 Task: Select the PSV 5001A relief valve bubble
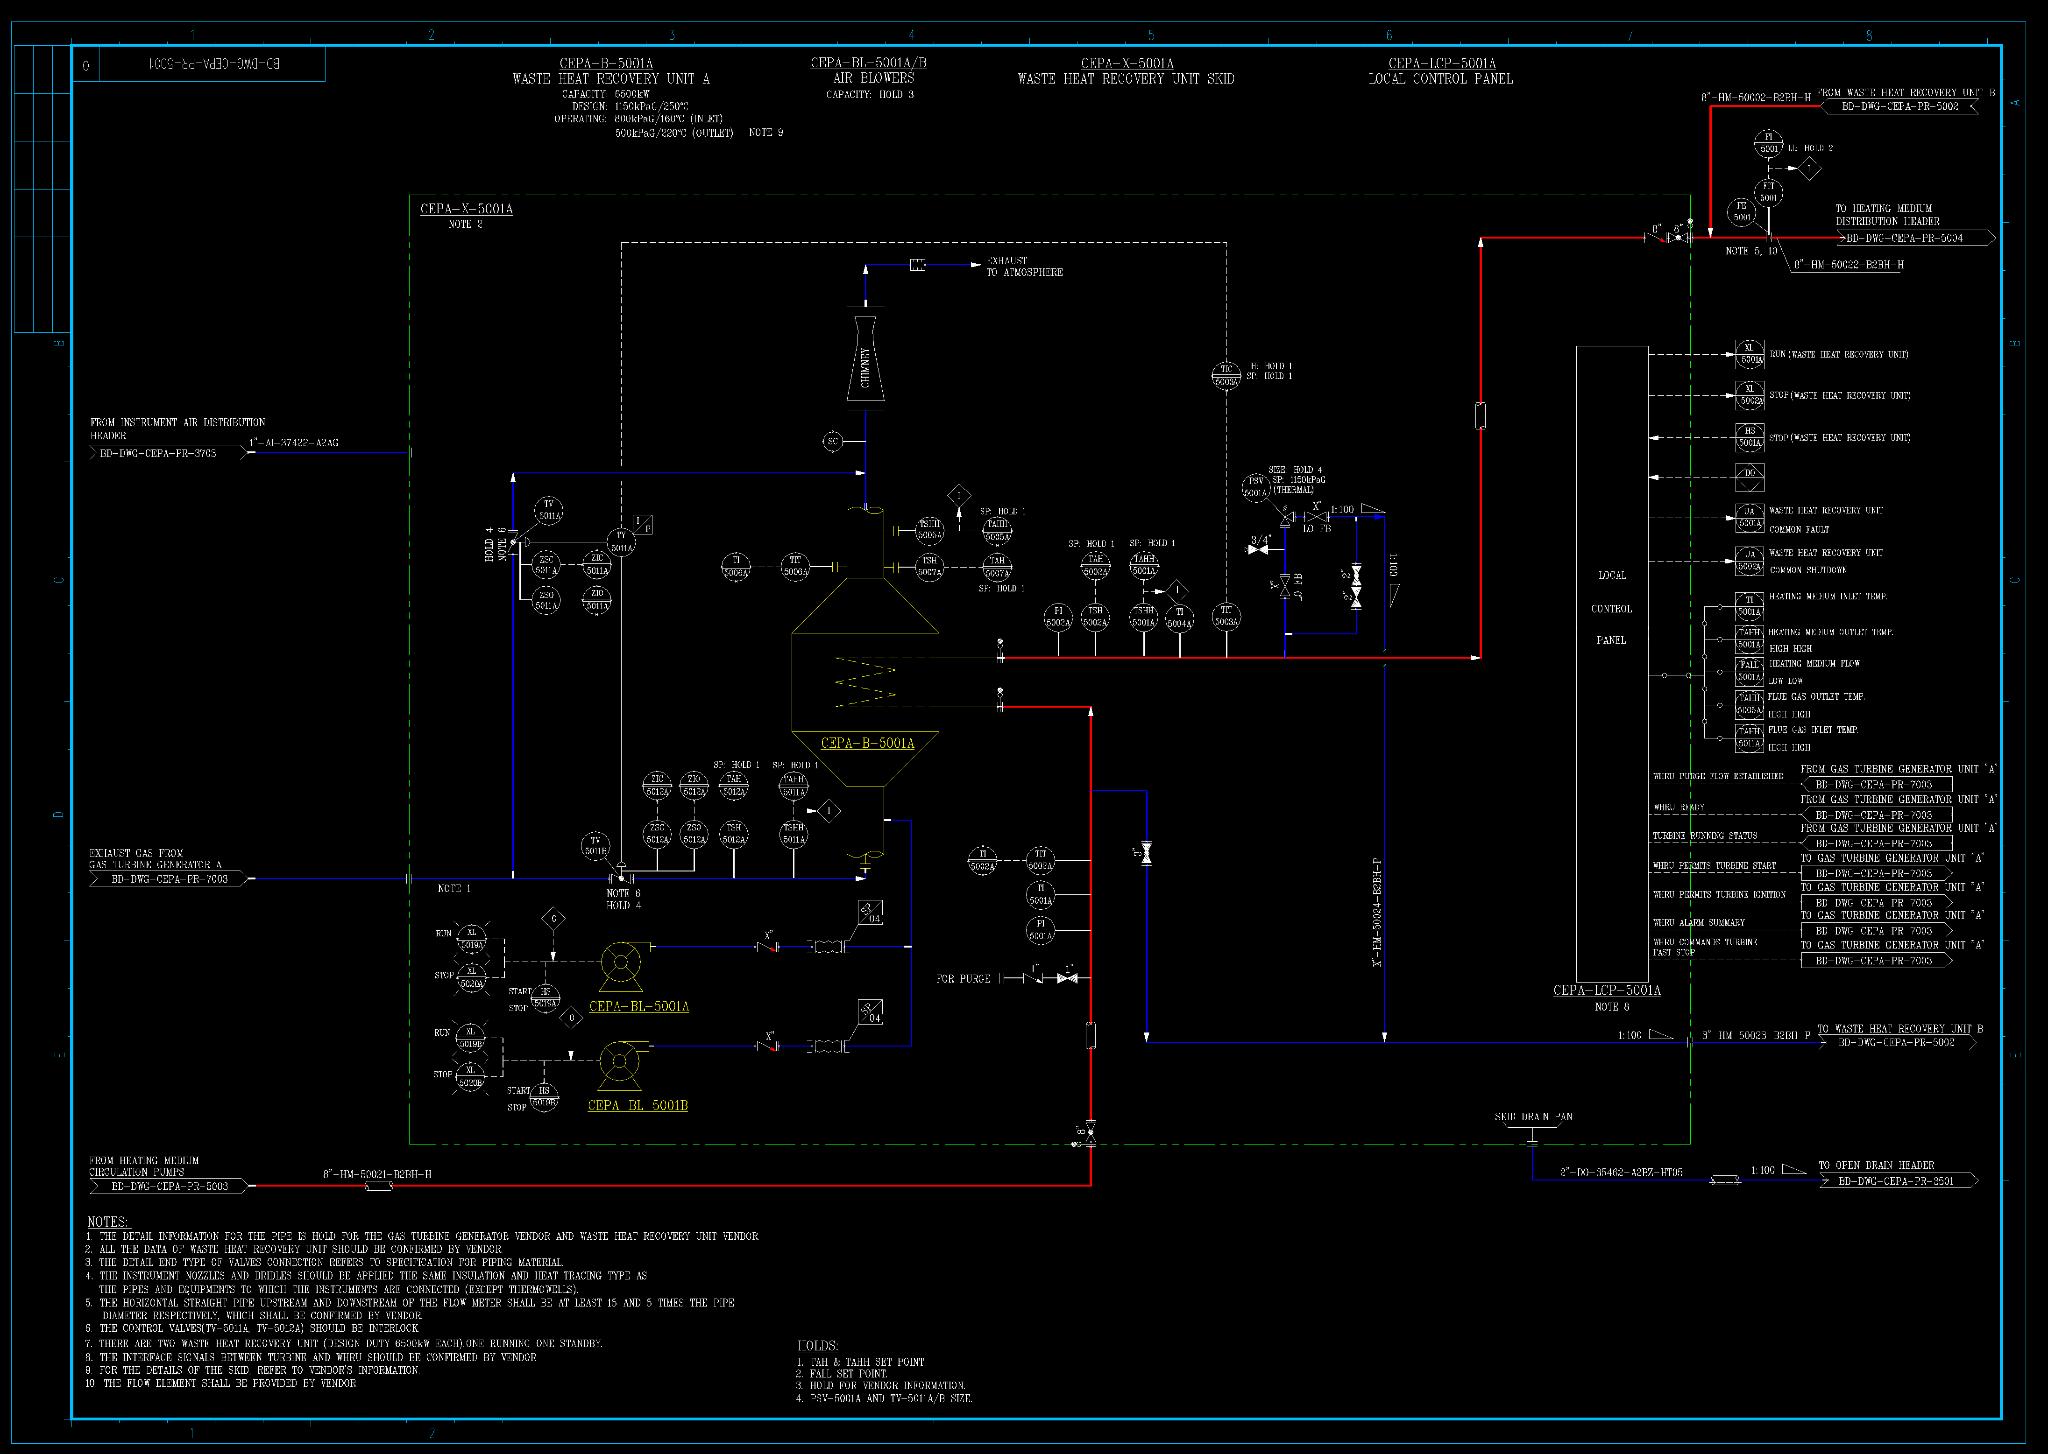point(1255,487)
